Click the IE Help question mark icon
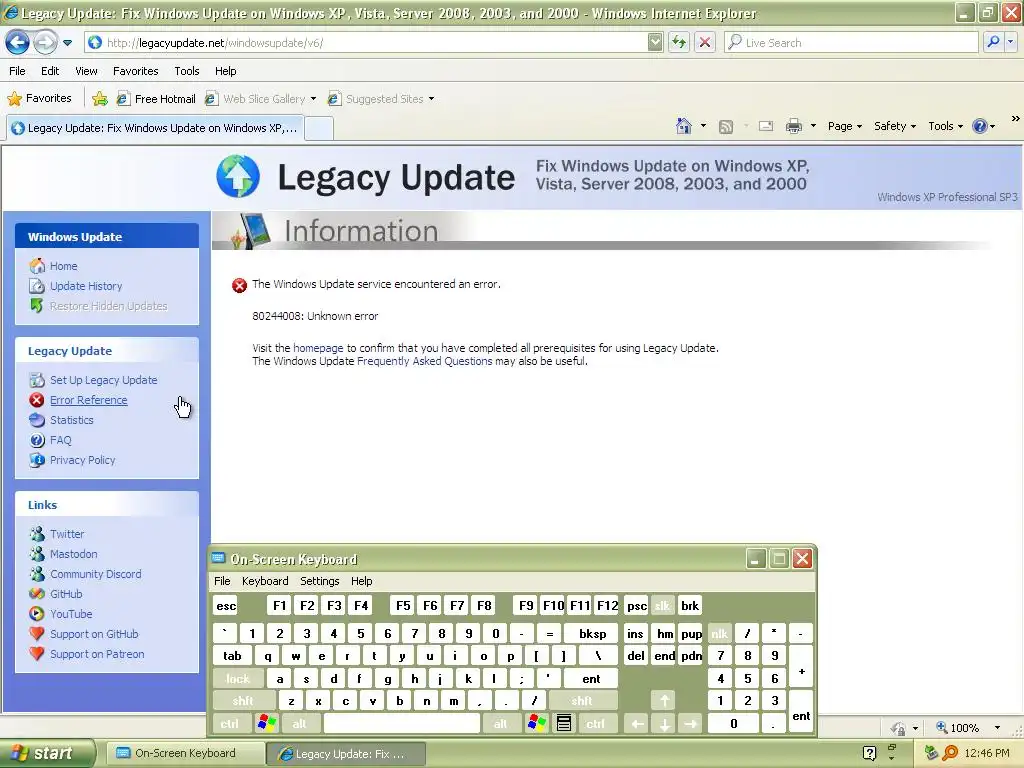This screenshot has height=768, width=1024. pyautogui.click(x=980, y=126)
